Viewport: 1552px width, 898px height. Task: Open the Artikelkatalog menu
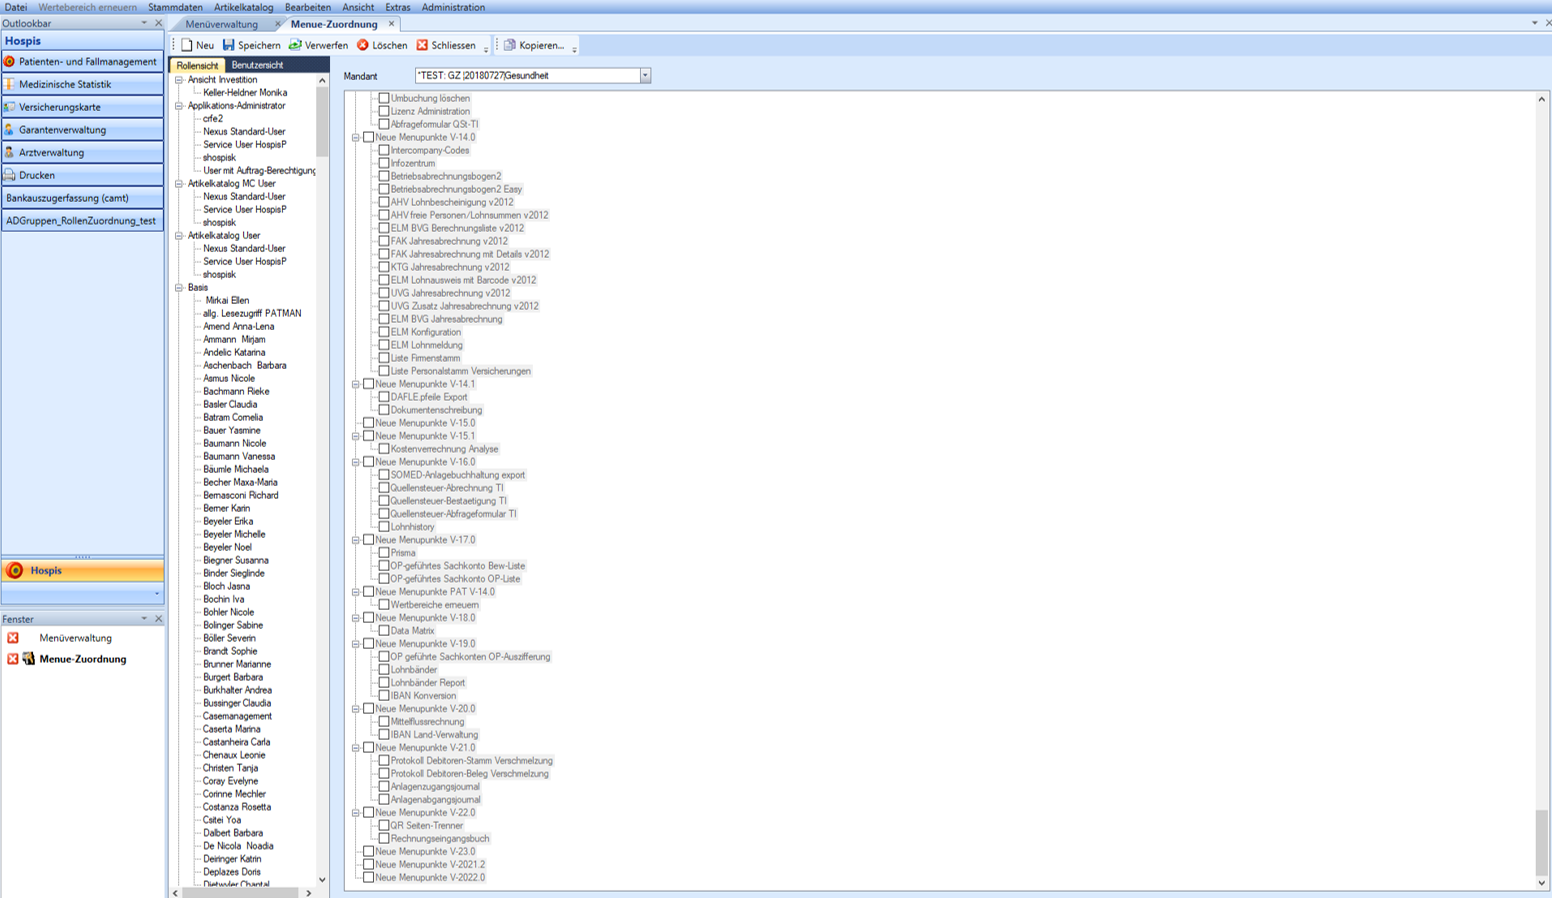point(243,7)
